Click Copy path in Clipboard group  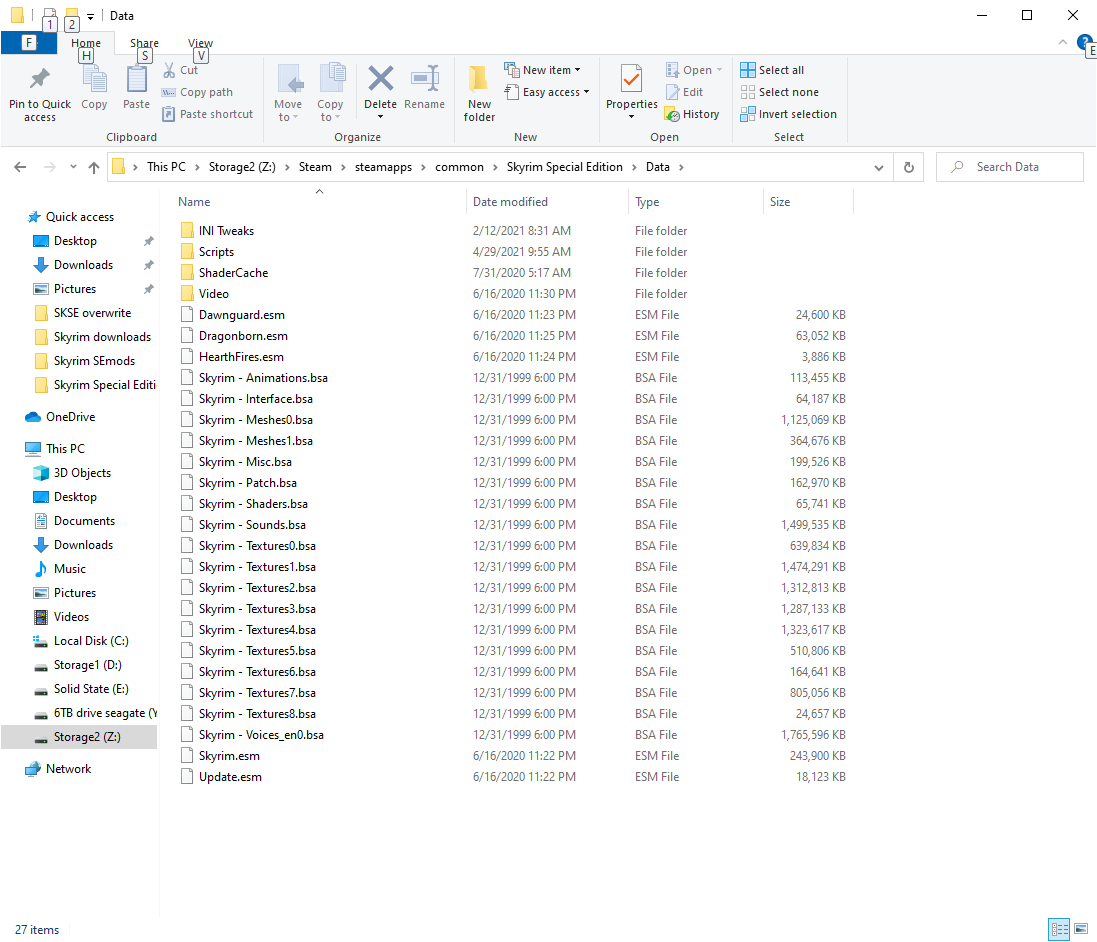click(198, 92)
